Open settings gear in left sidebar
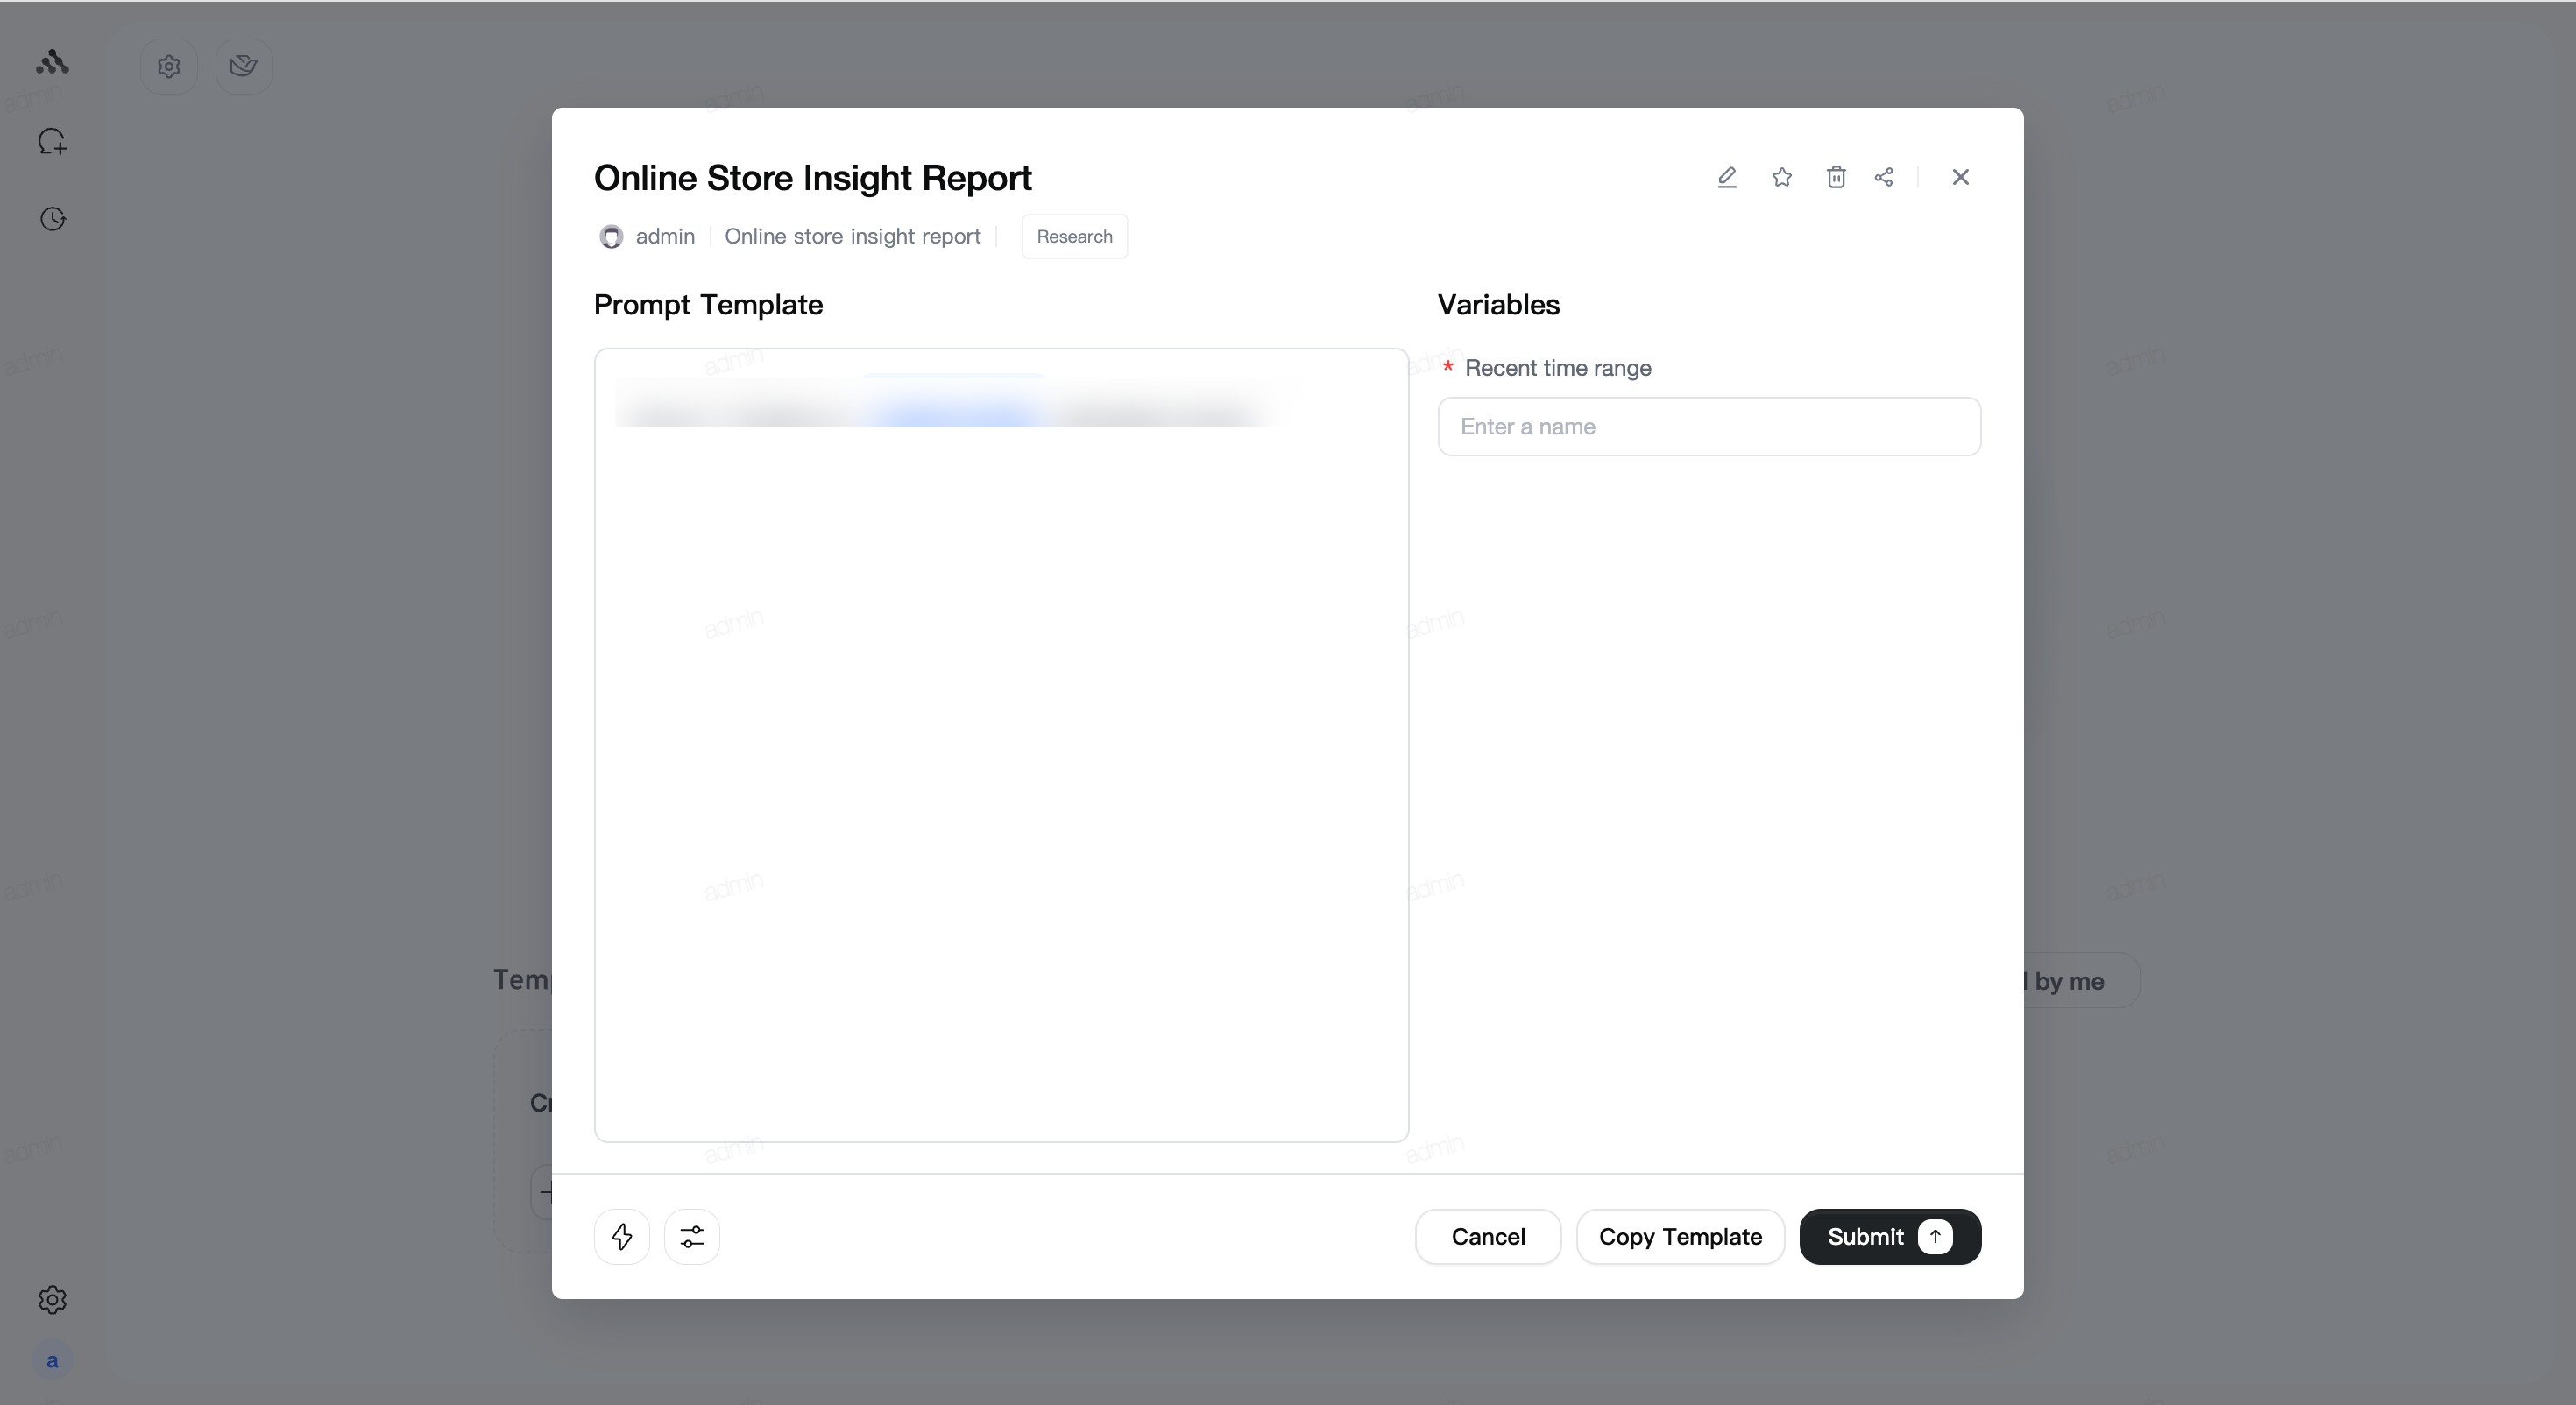The width and height of the screenshot is (2576, 1405). (52, 1299)
